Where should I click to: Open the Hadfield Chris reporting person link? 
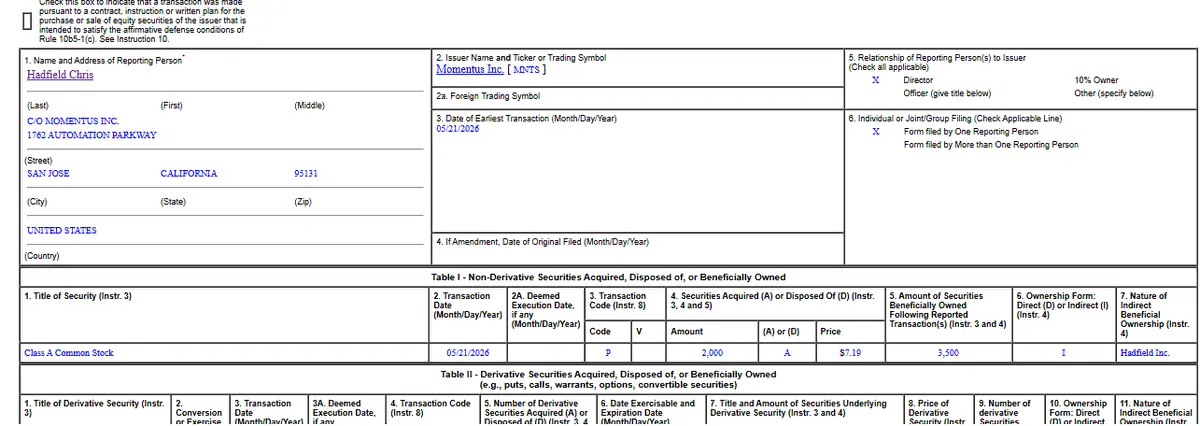pyautogui.click(x=60, y=74)
